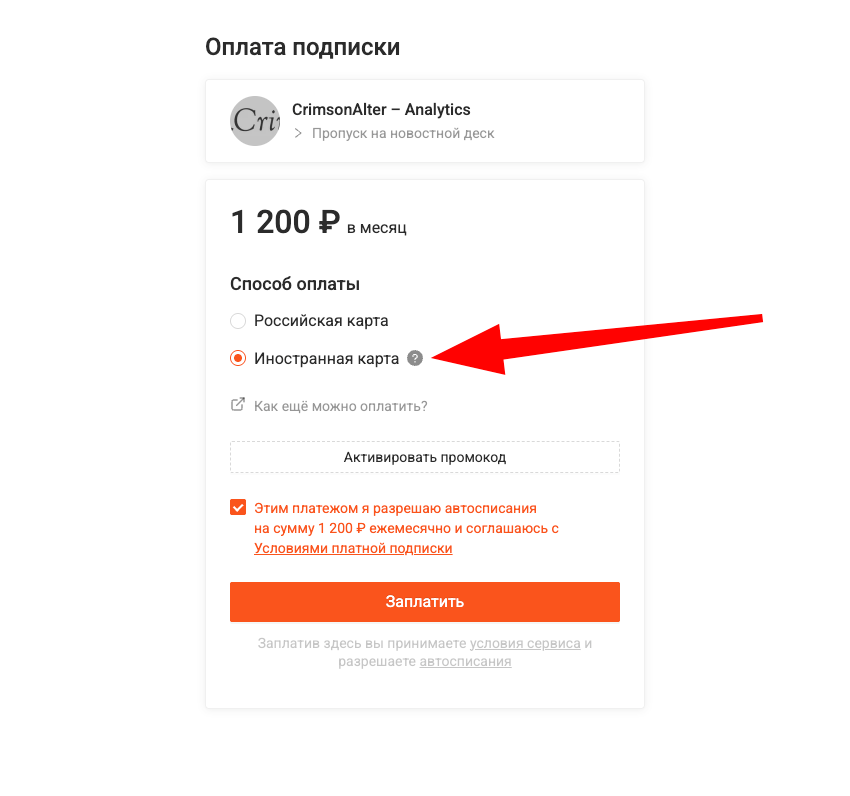Click the Пропуск на новостной деск subtitle

403,133
